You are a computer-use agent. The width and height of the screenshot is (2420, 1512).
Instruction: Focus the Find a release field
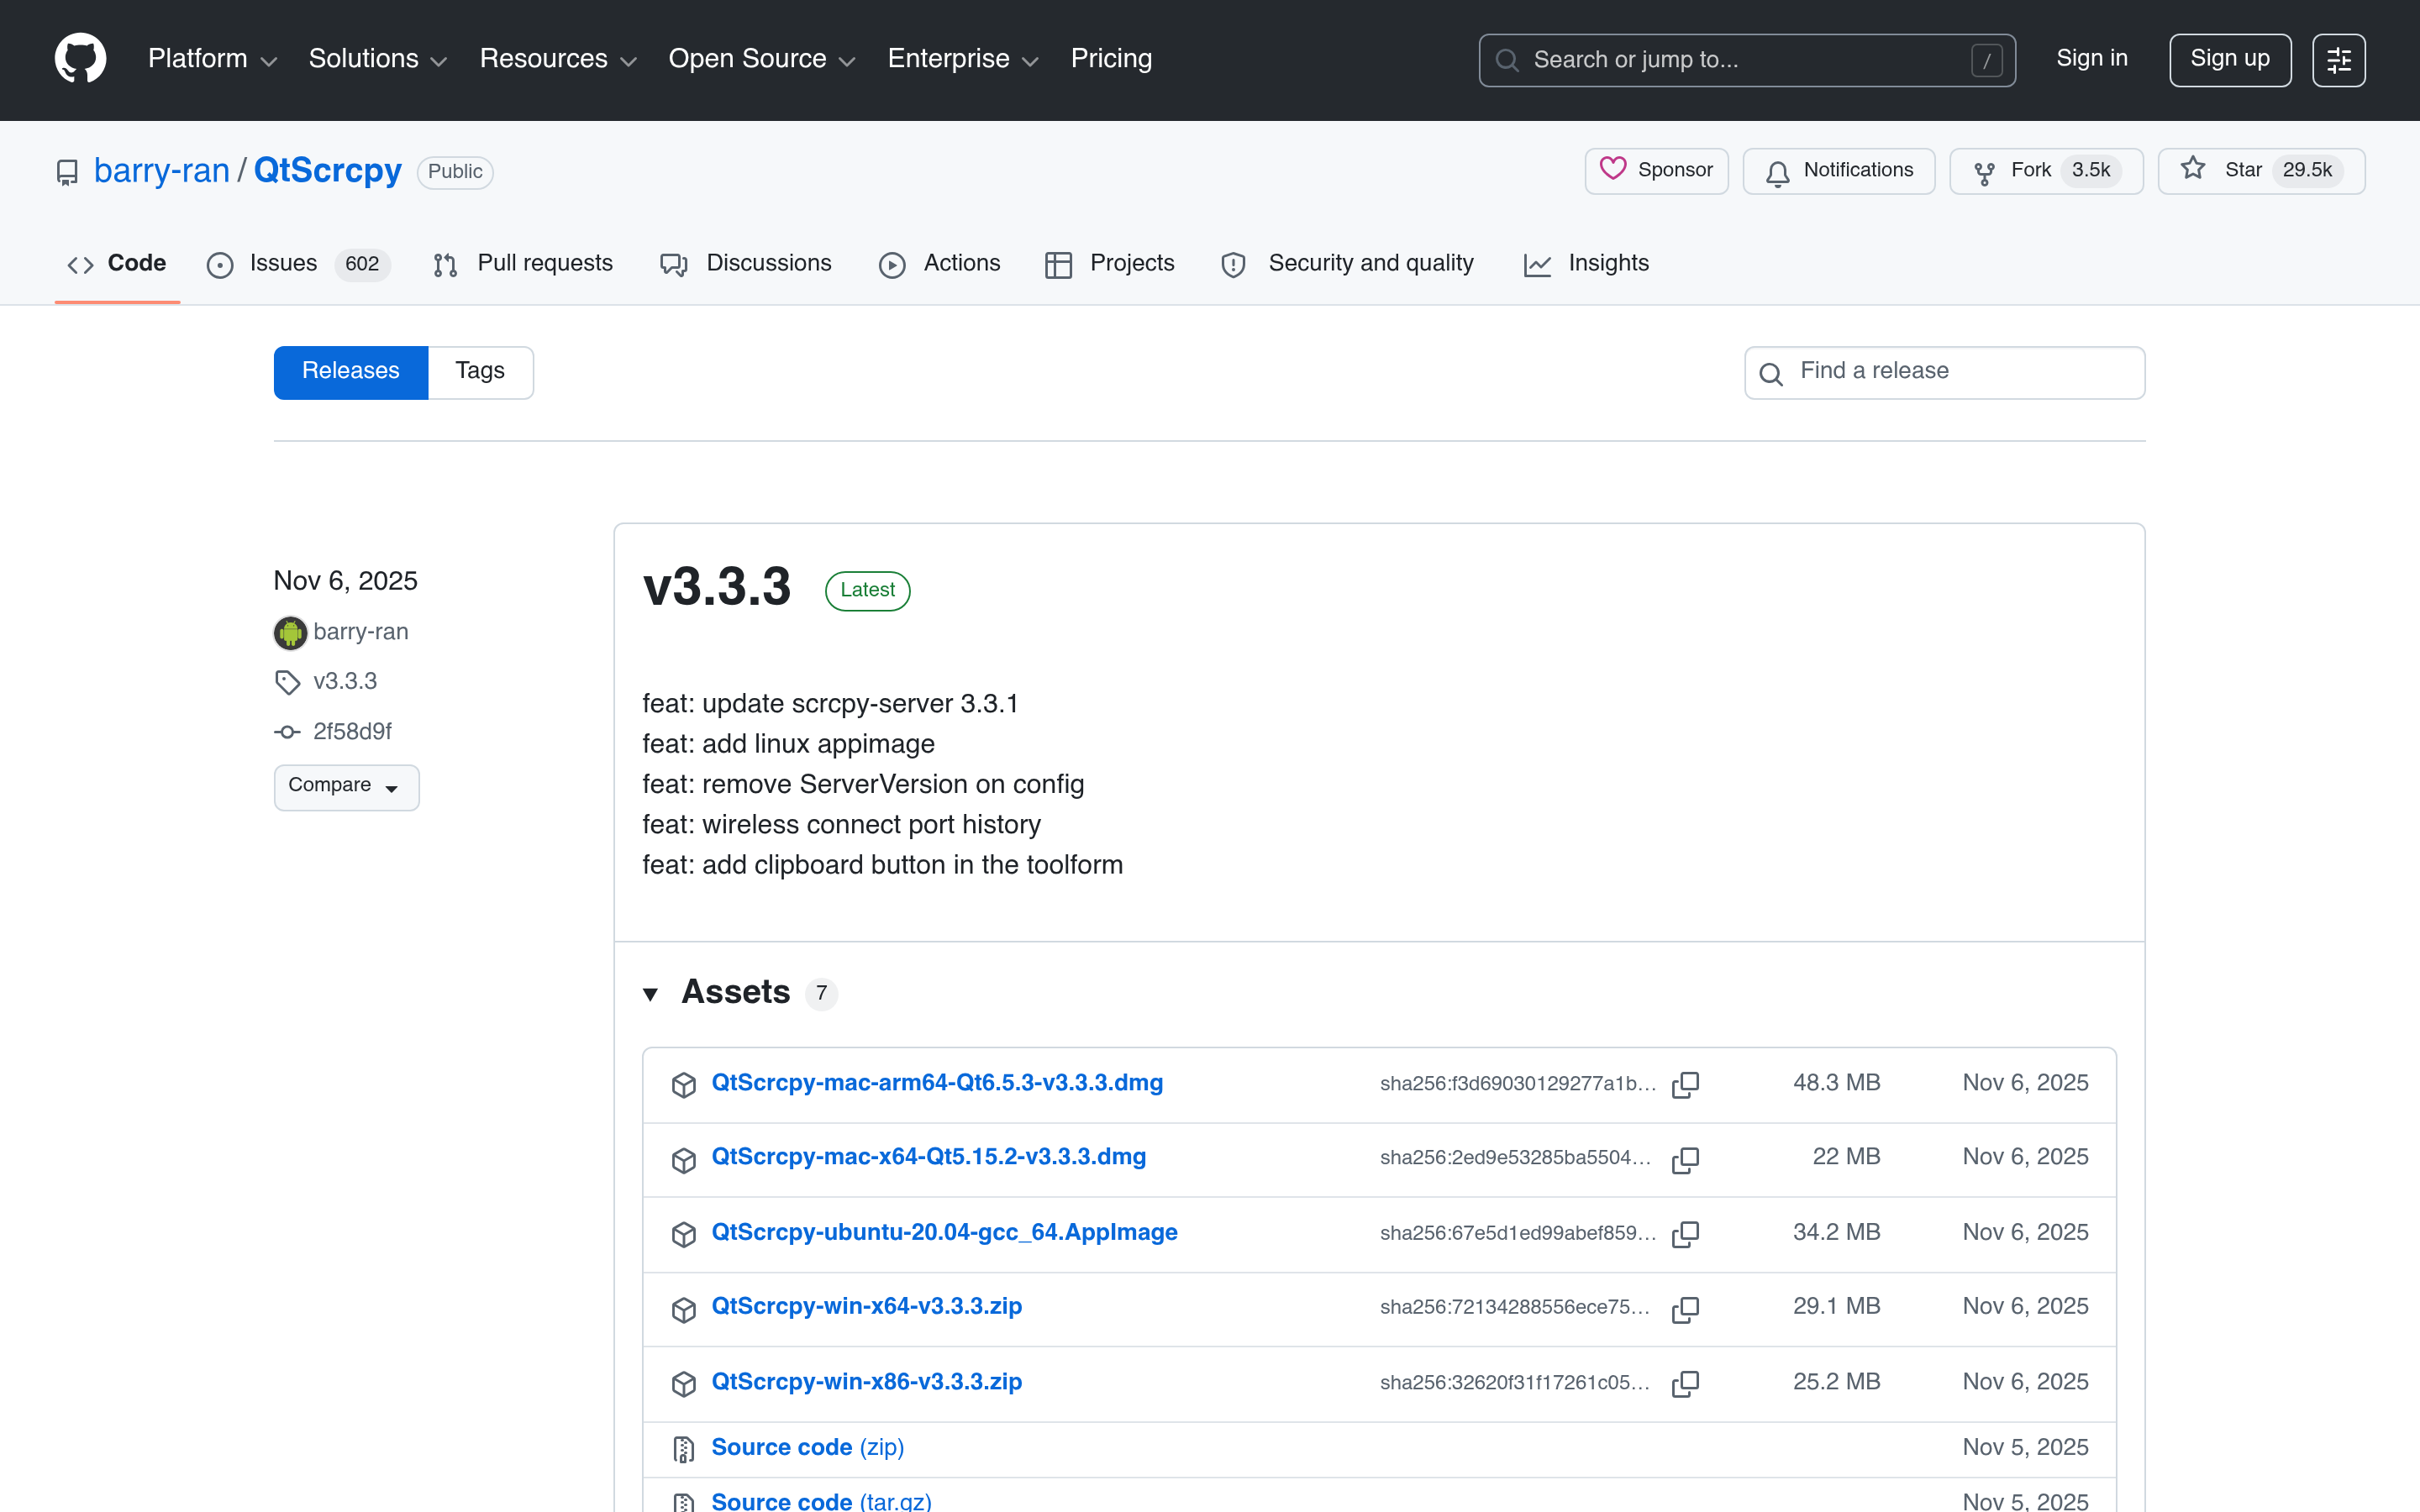coord(1944,372)
